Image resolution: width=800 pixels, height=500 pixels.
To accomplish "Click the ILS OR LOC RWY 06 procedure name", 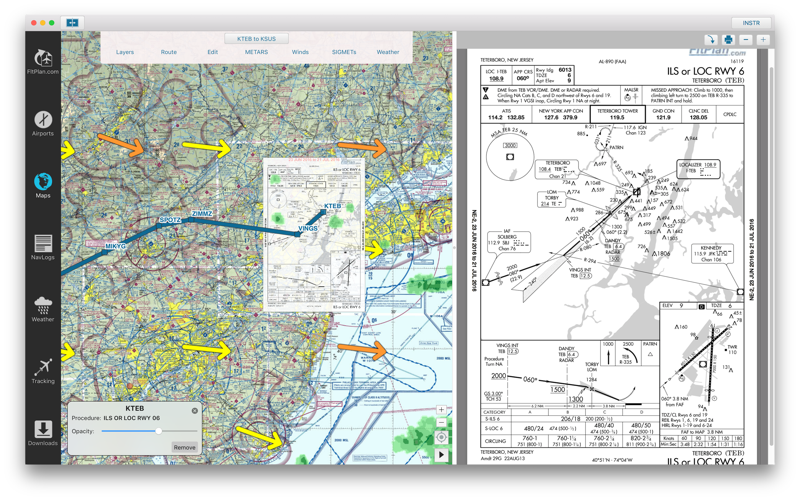I will point(132,418).
